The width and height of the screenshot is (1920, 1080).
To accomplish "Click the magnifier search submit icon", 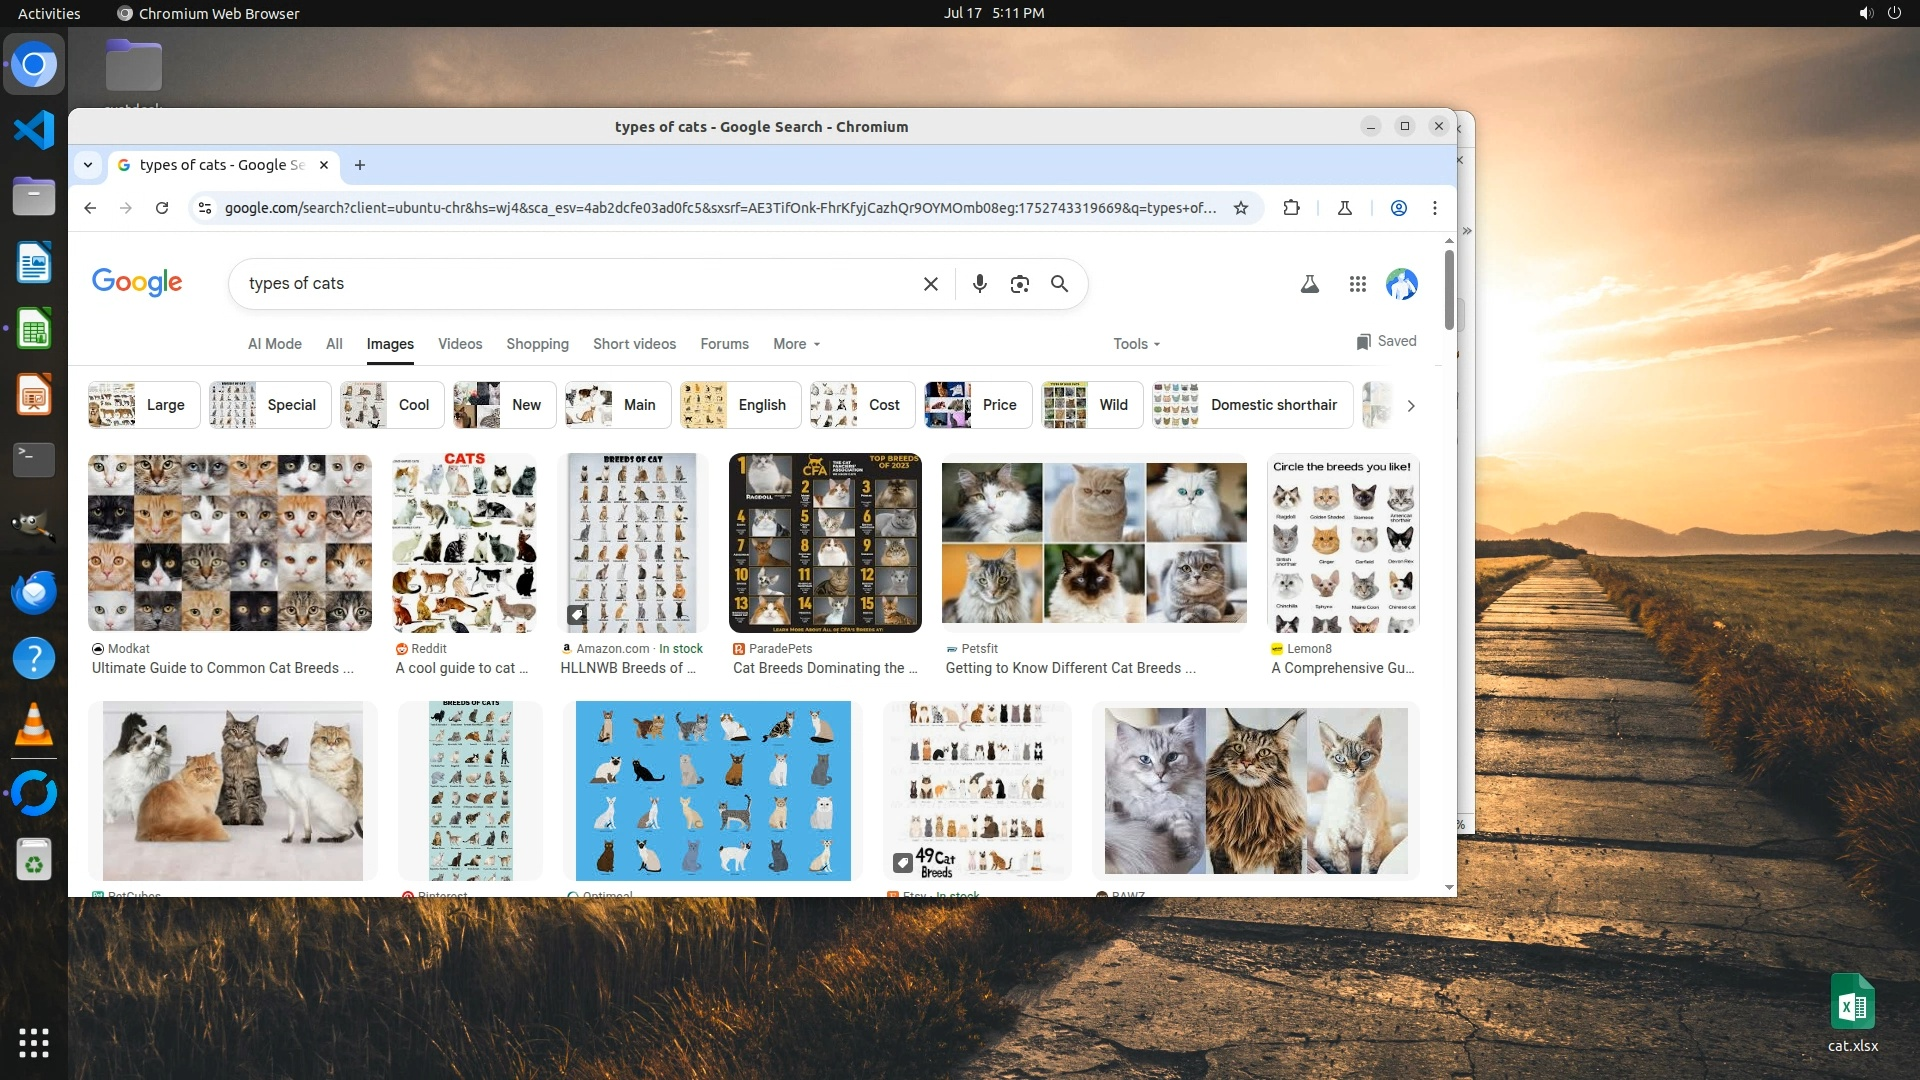I will (1059, 284).
